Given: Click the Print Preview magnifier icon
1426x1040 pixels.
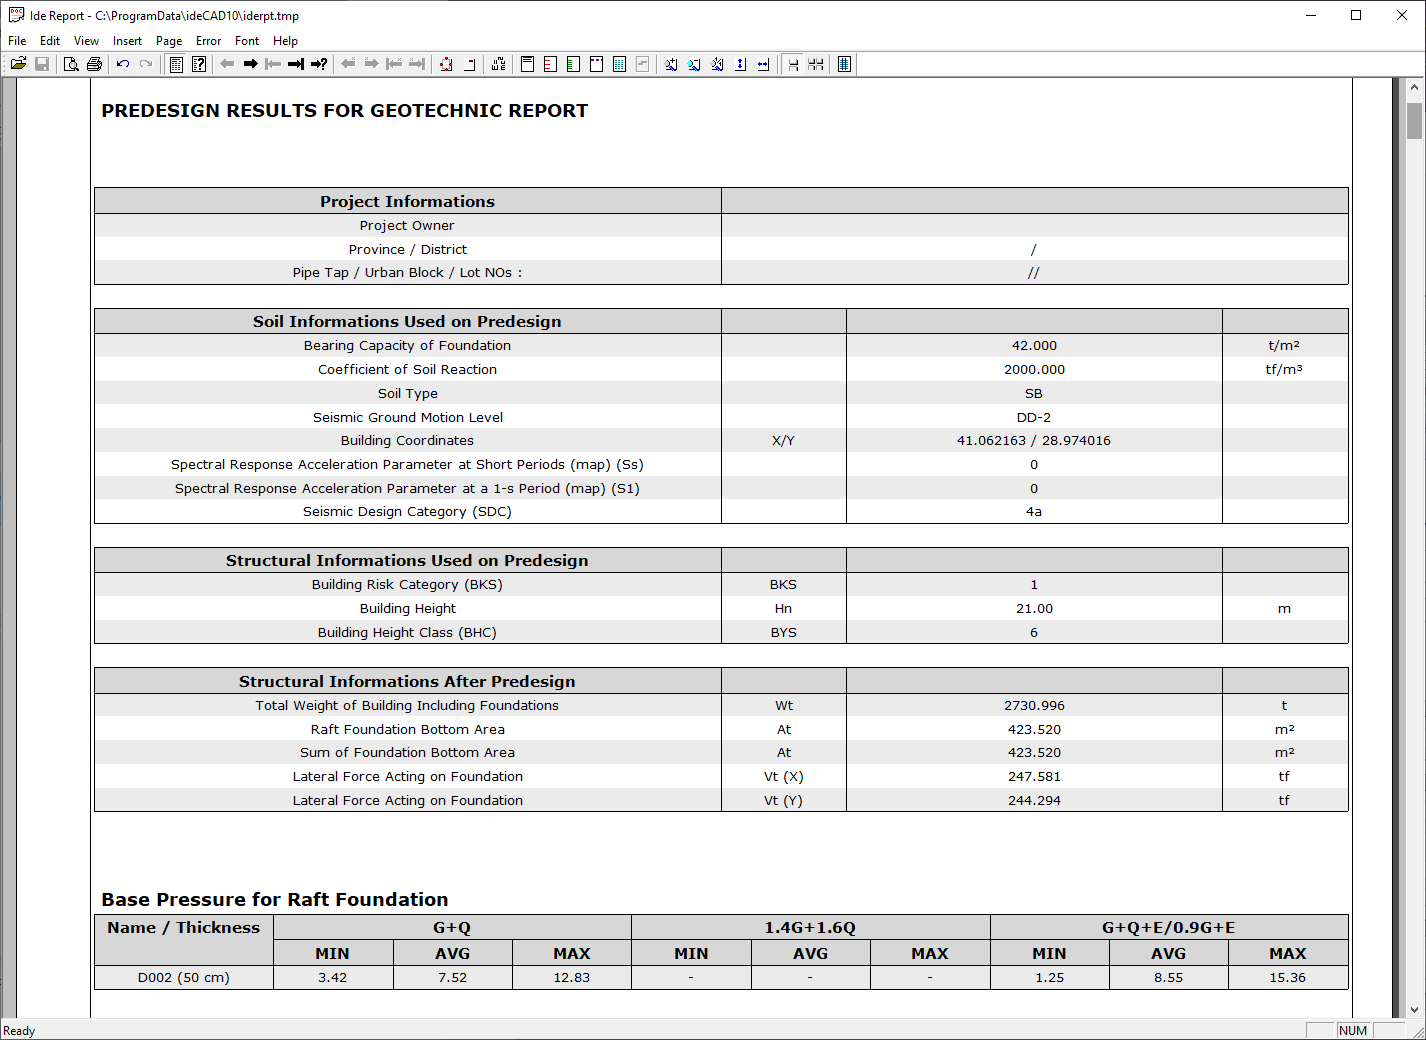Looking at the screenshot, I should pos(71,64).
